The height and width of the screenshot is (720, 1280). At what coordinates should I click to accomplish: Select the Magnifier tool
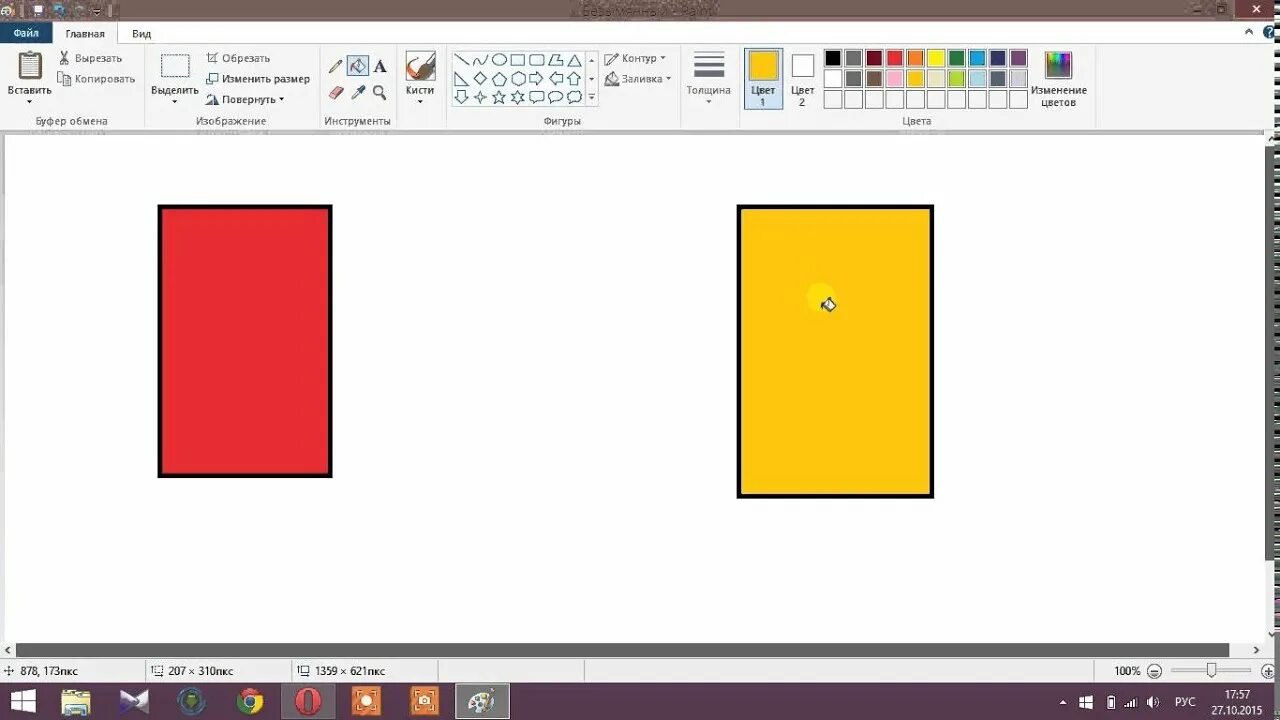[x=380, y=92]
